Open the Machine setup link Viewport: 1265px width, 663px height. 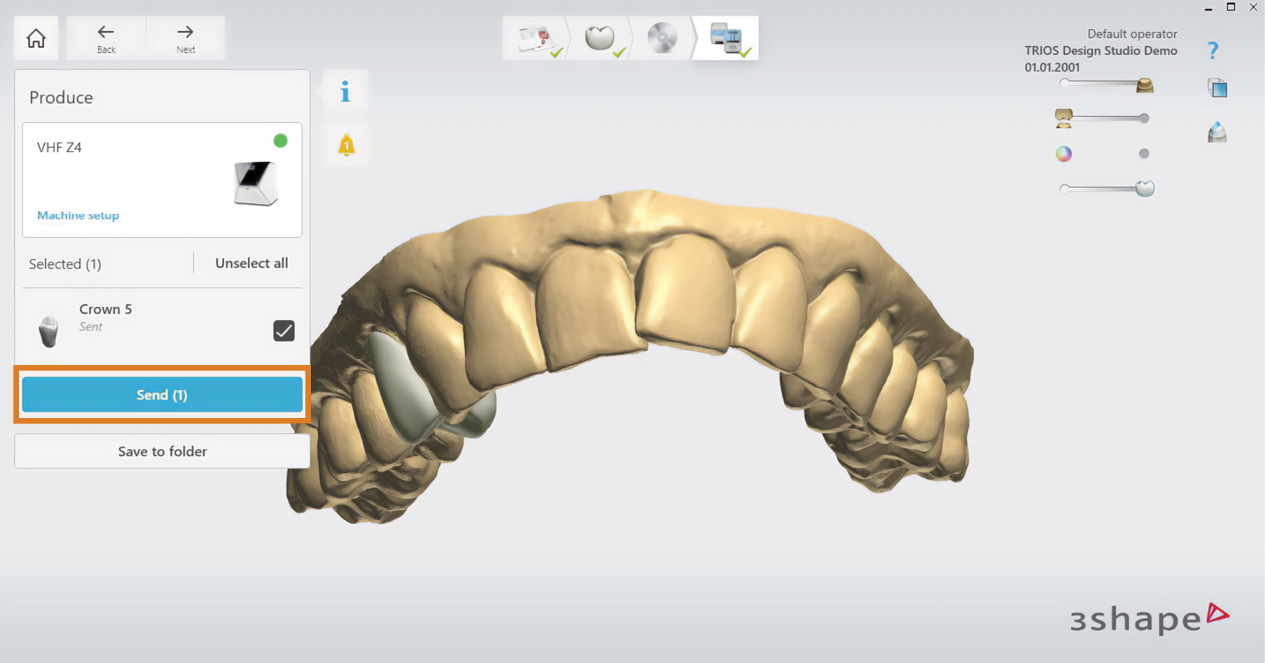78,215
